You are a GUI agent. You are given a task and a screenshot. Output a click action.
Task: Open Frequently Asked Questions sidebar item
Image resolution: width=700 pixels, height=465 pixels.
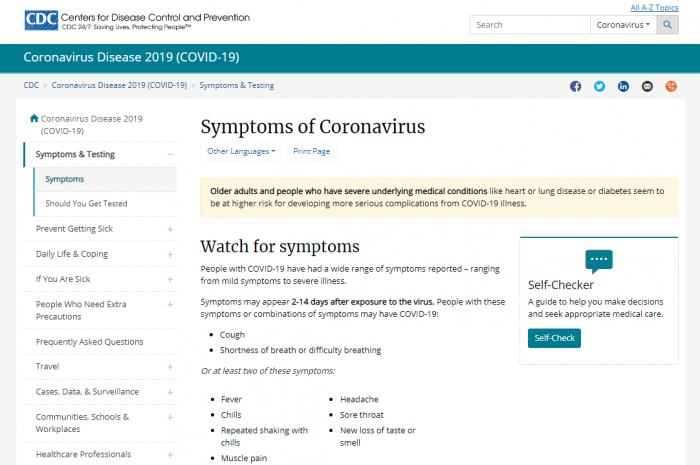[x=90, y=342]
